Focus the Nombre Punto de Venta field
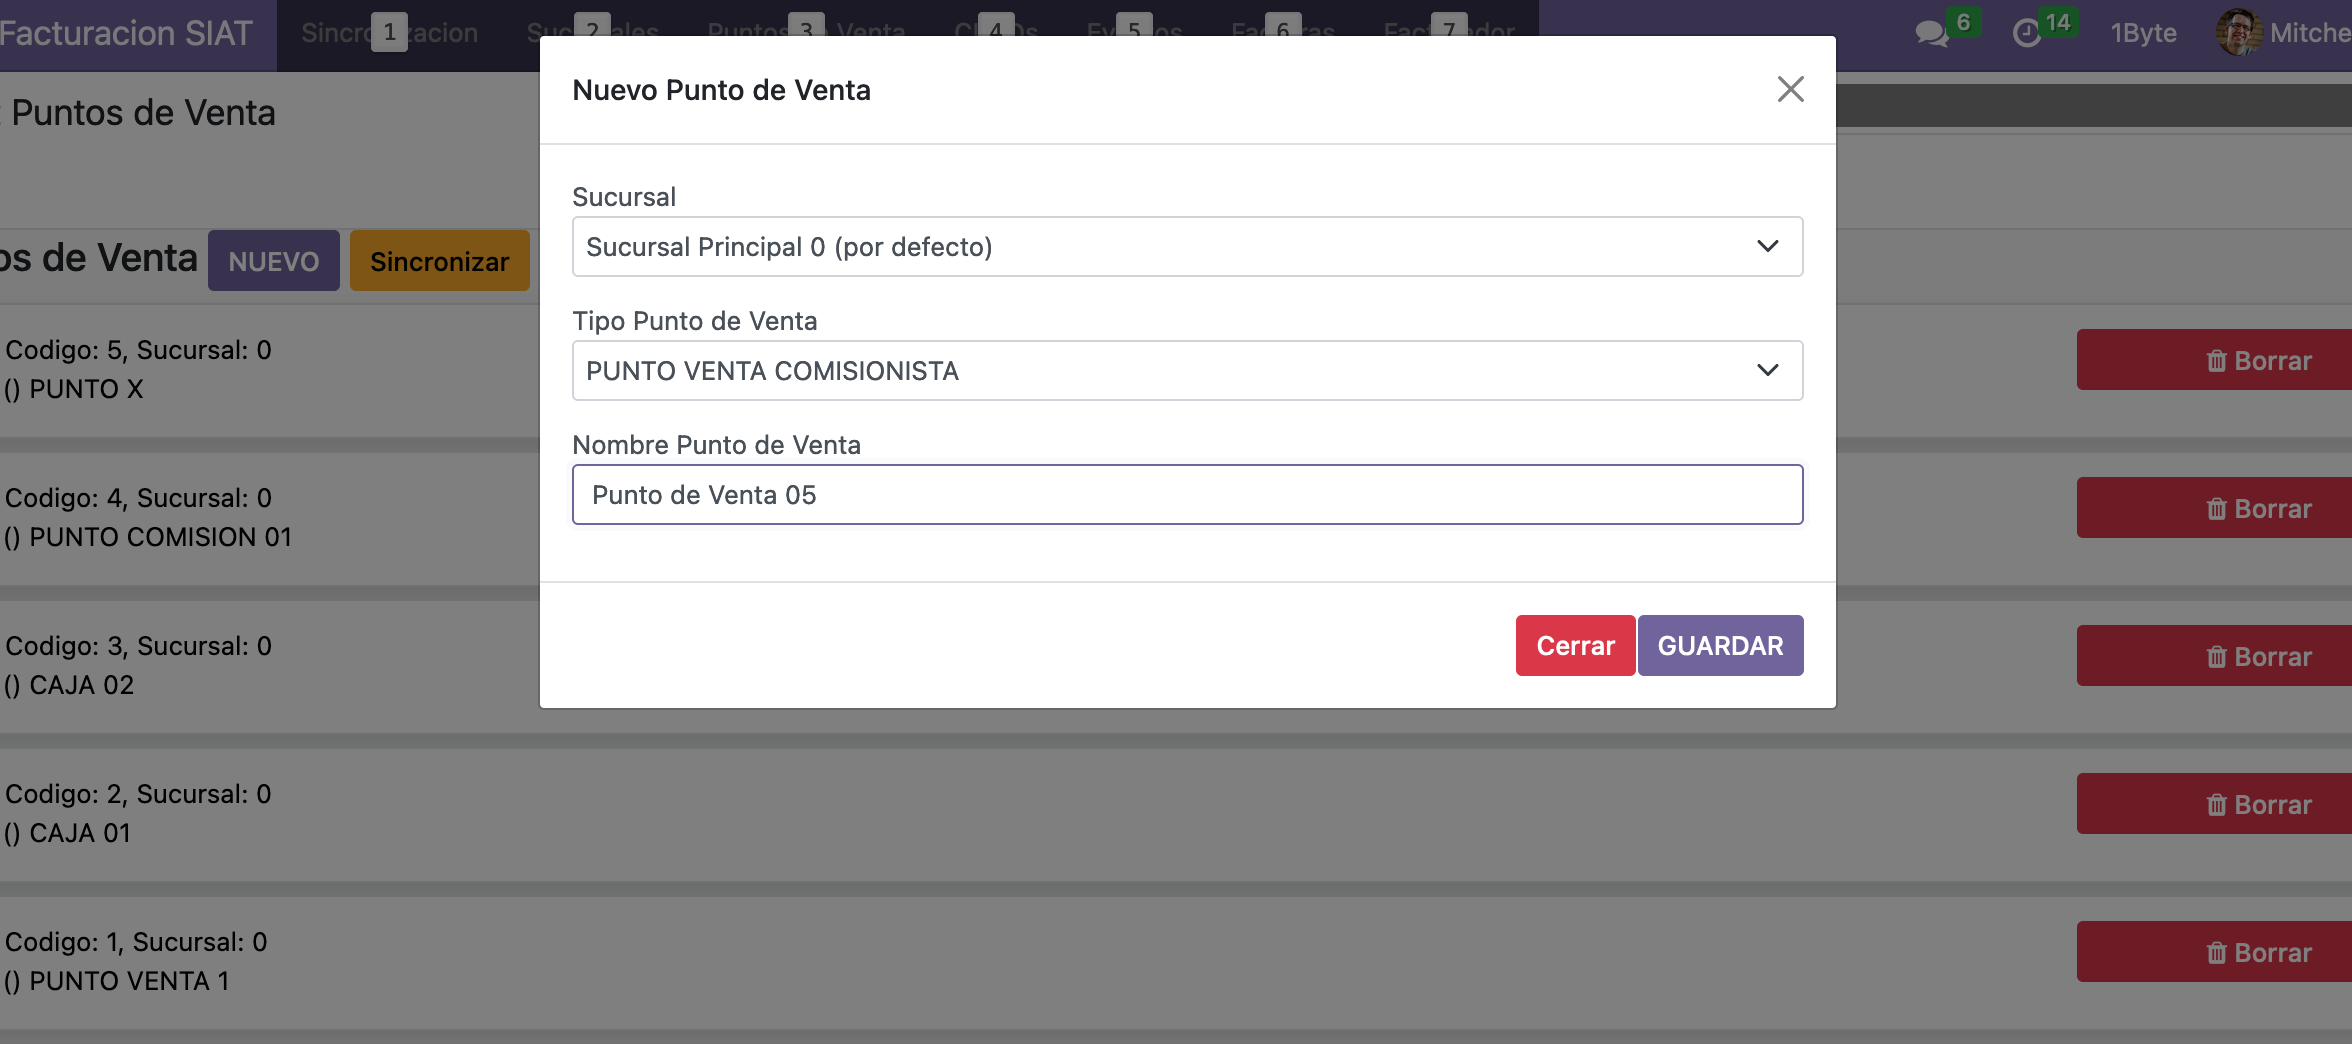This screenshot has width=2352, height=1044. tap(1187, 495)
